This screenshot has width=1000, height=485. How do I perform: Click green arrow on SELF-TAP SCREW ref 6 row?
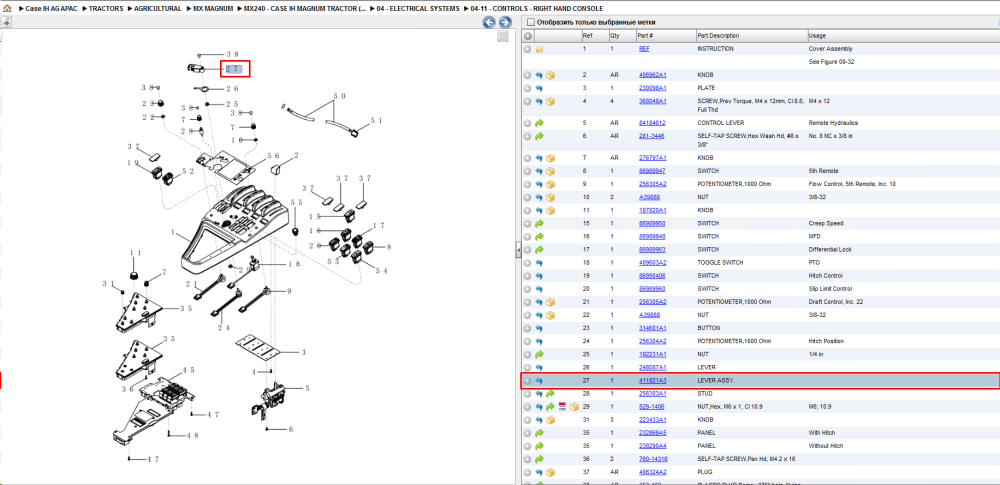click(x=539, y=136)
